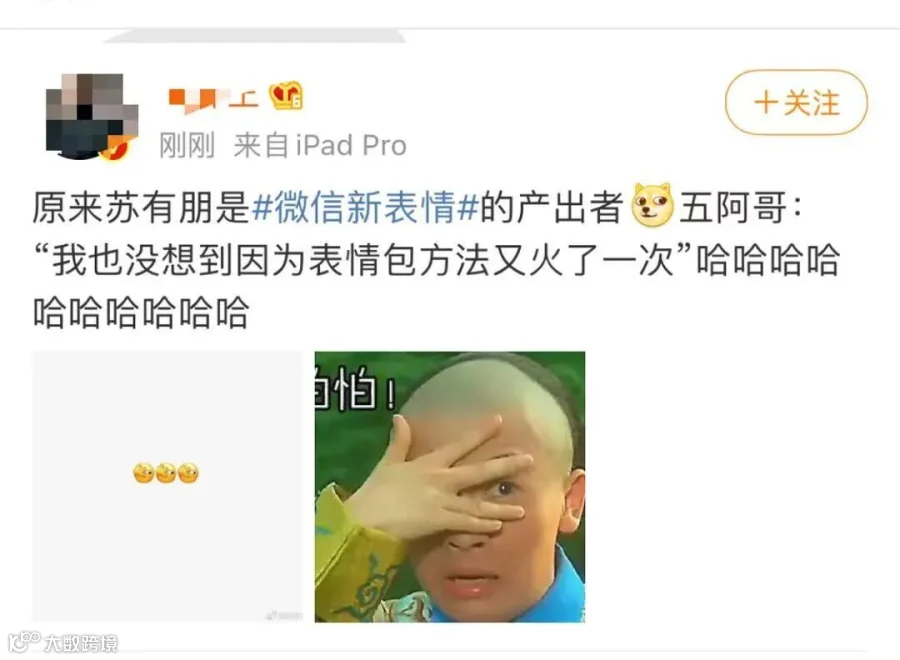Click the 怕怕! caption on the meme
This screenshot has width=900, height=660.
click(x=355, y=390)
